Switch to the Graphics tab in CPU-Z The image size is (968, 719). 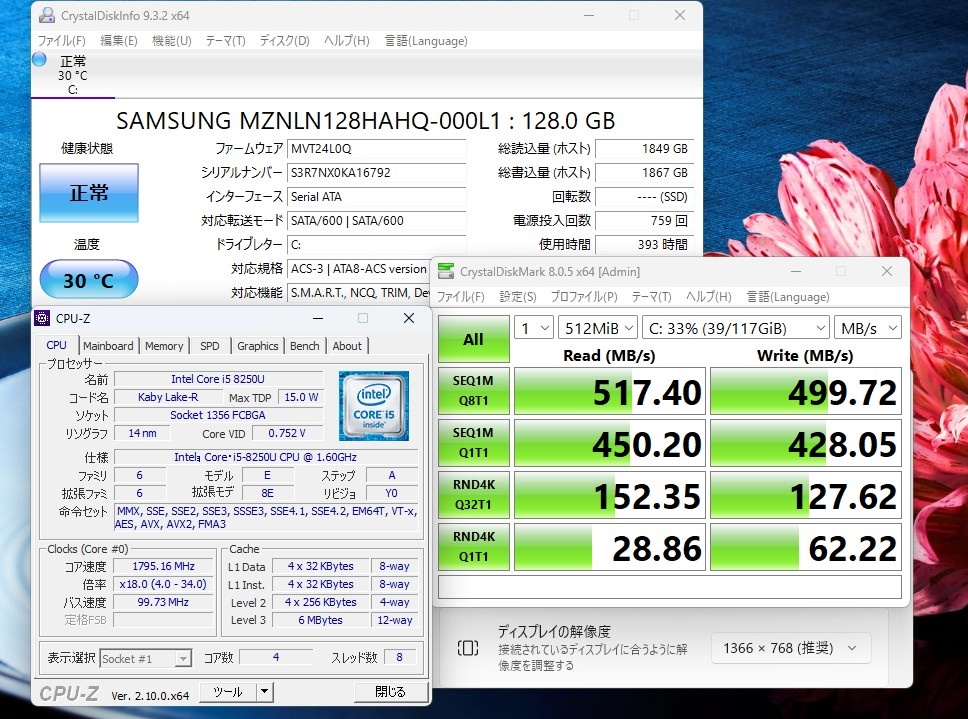[x=257, y=346]
